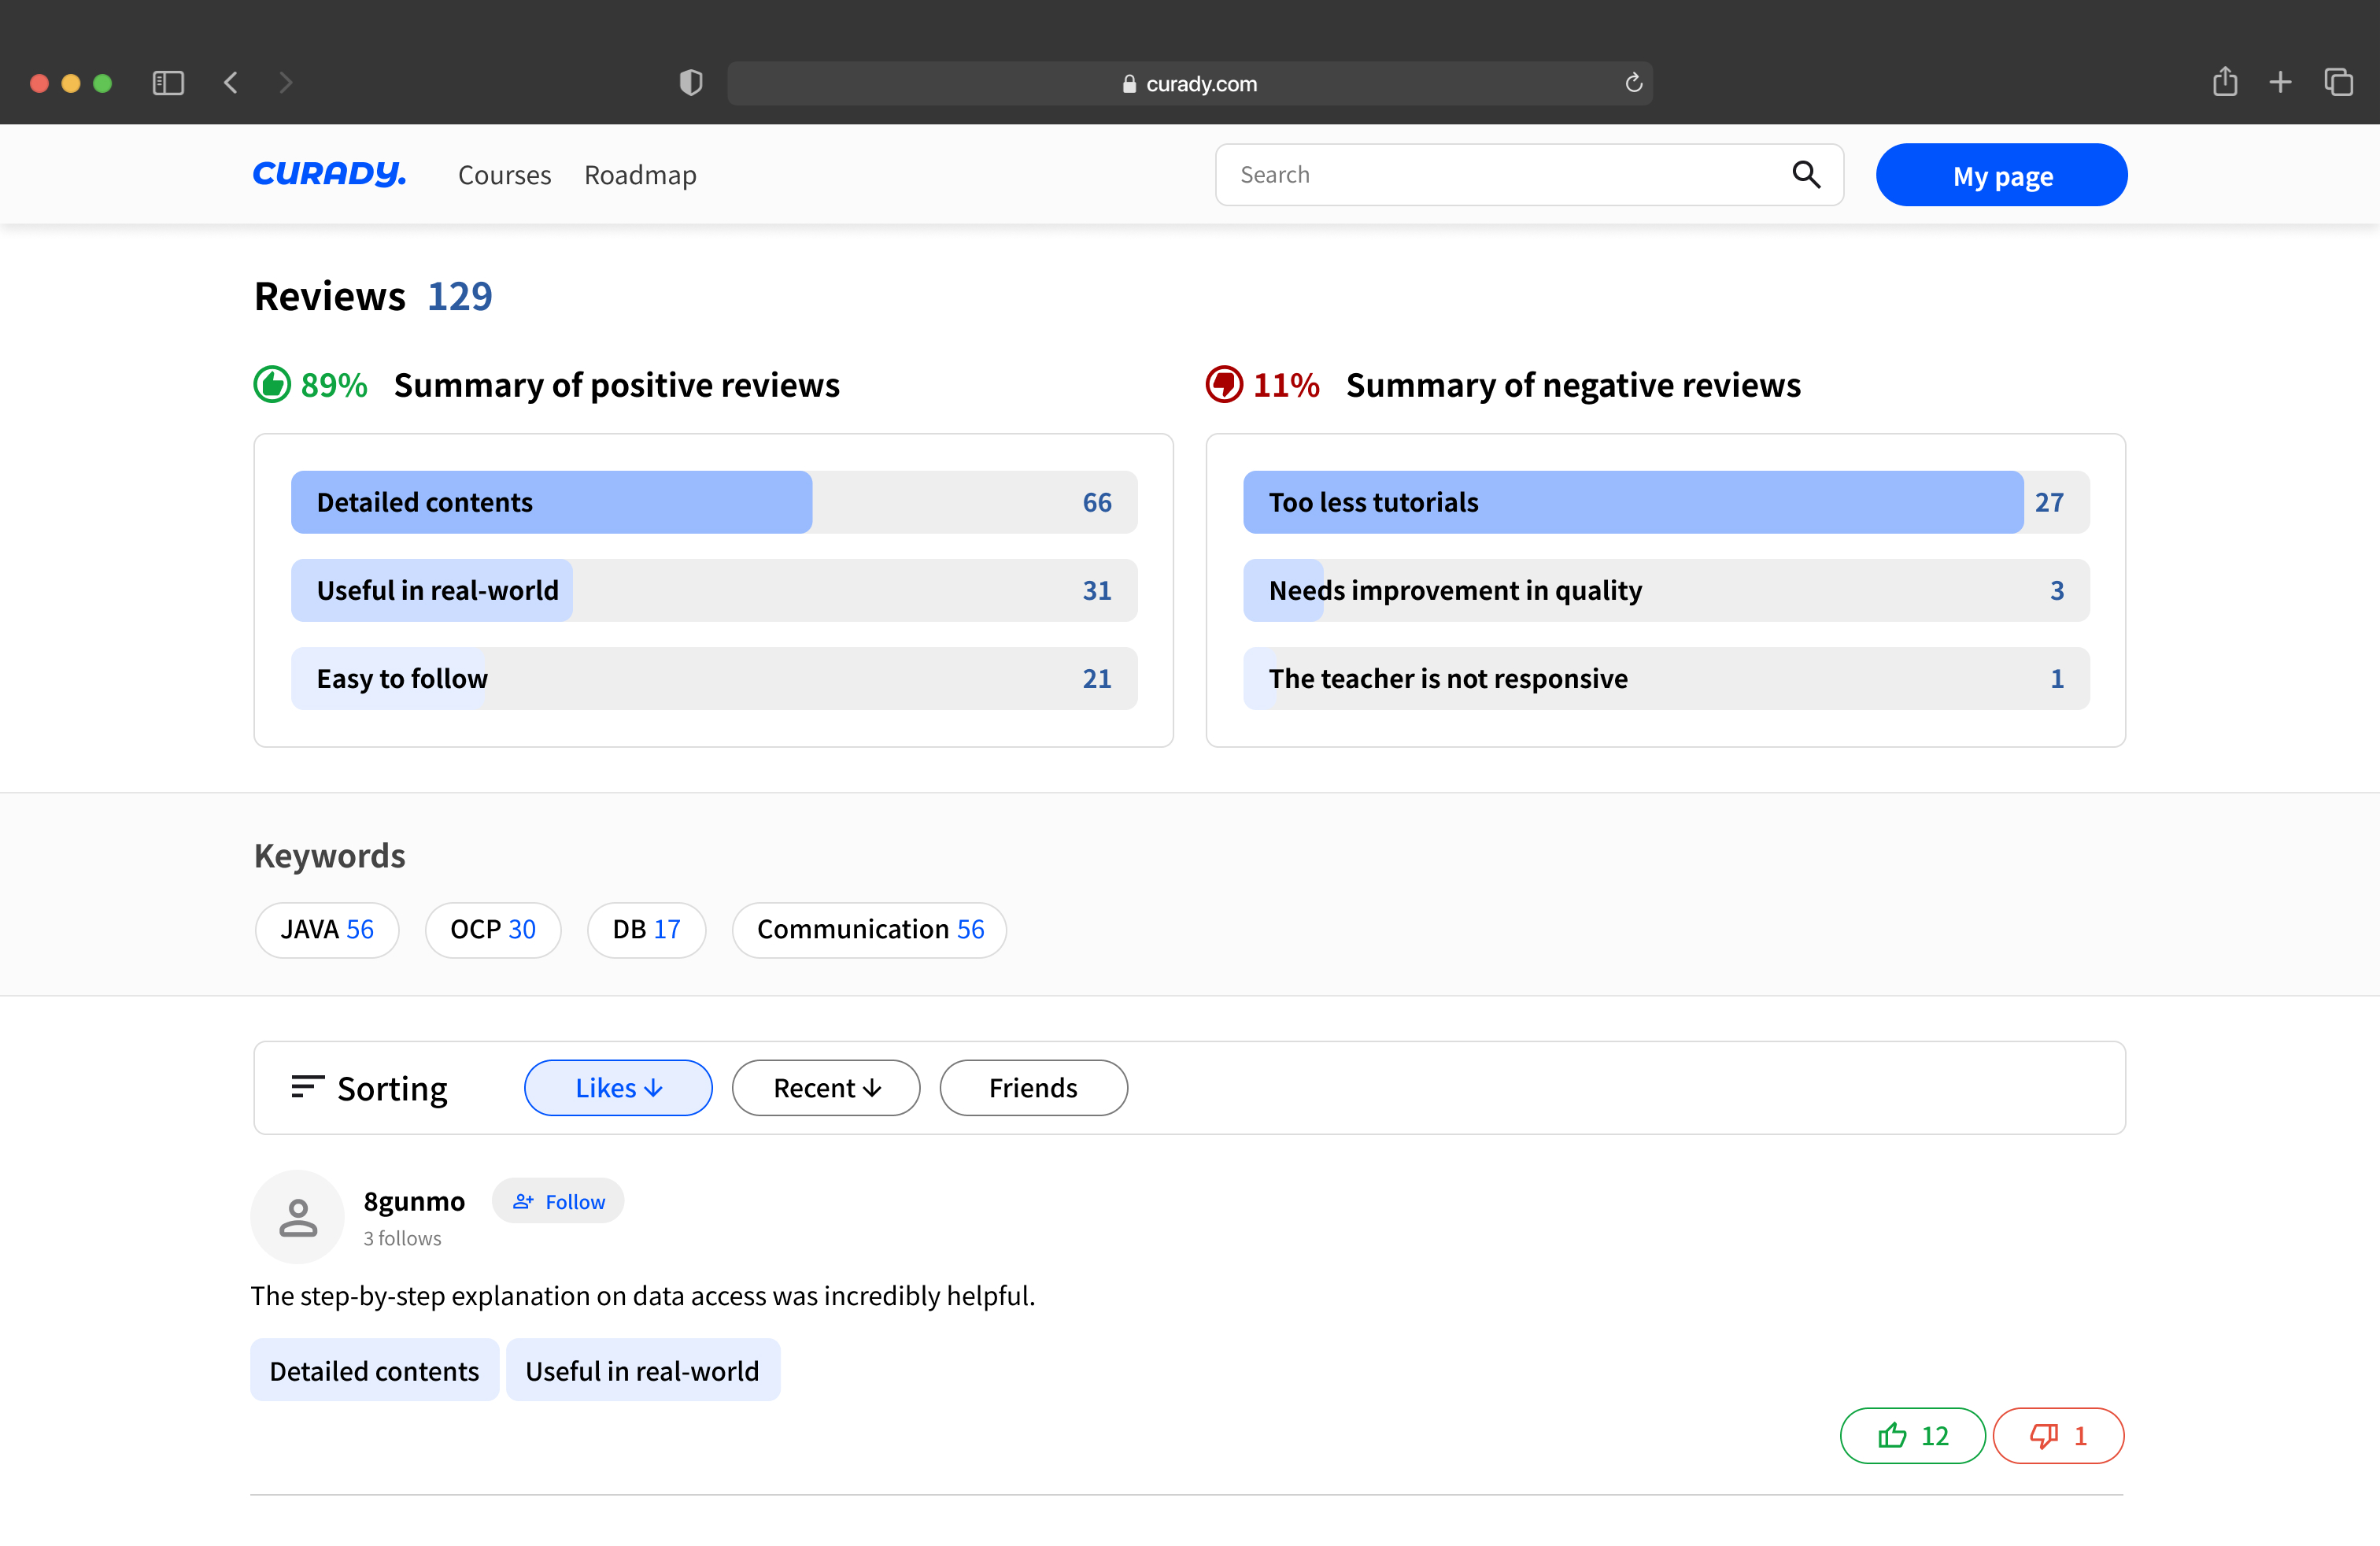Reload the page with refresh icon
Image resolution: width=2380 pixels, height=1546 pixels.
[x=1633, y=83]
